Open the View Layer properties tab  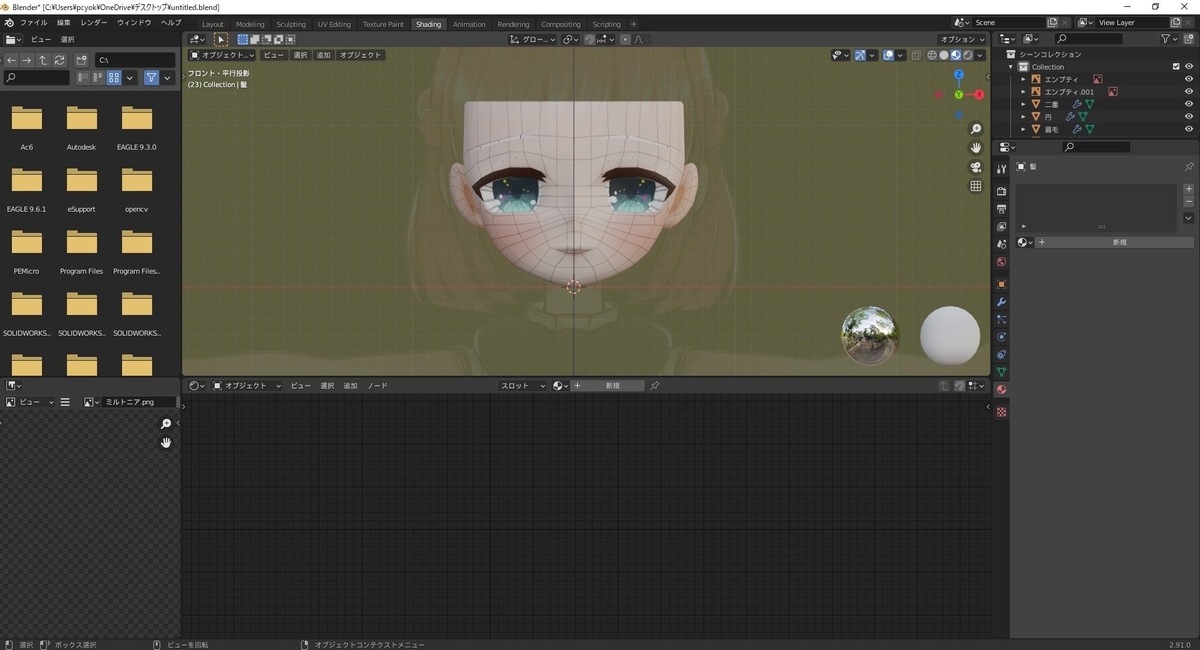pos(1001,226)
